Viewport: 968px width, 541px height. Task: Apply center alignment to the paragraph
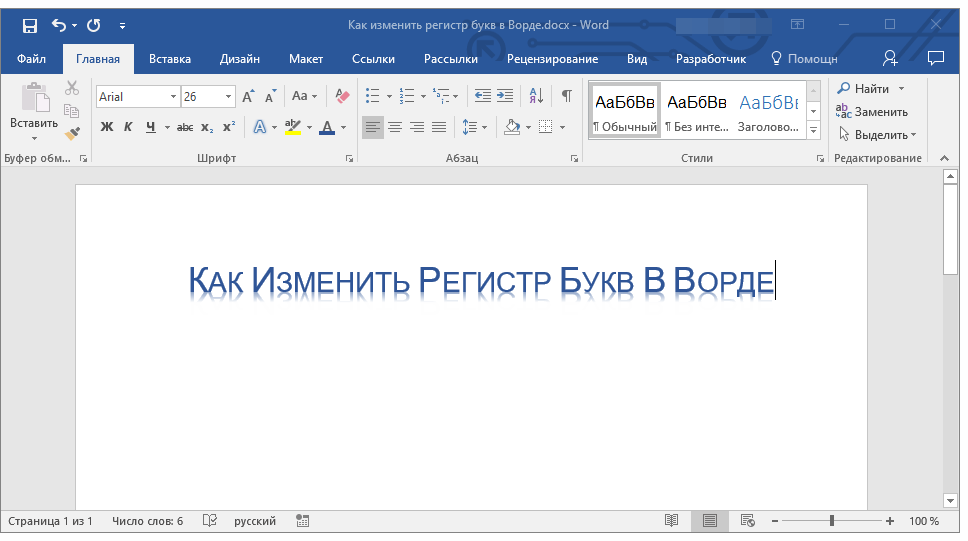395,127
